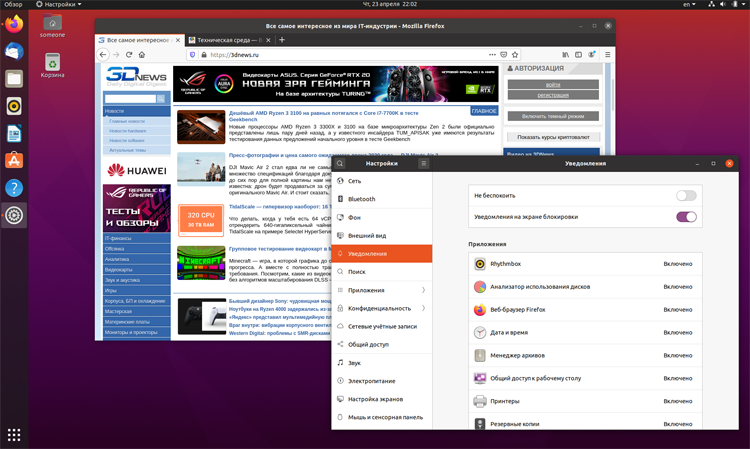
Task: Open a new Firefox tab with plus
Action: click(x=282, y=40)
